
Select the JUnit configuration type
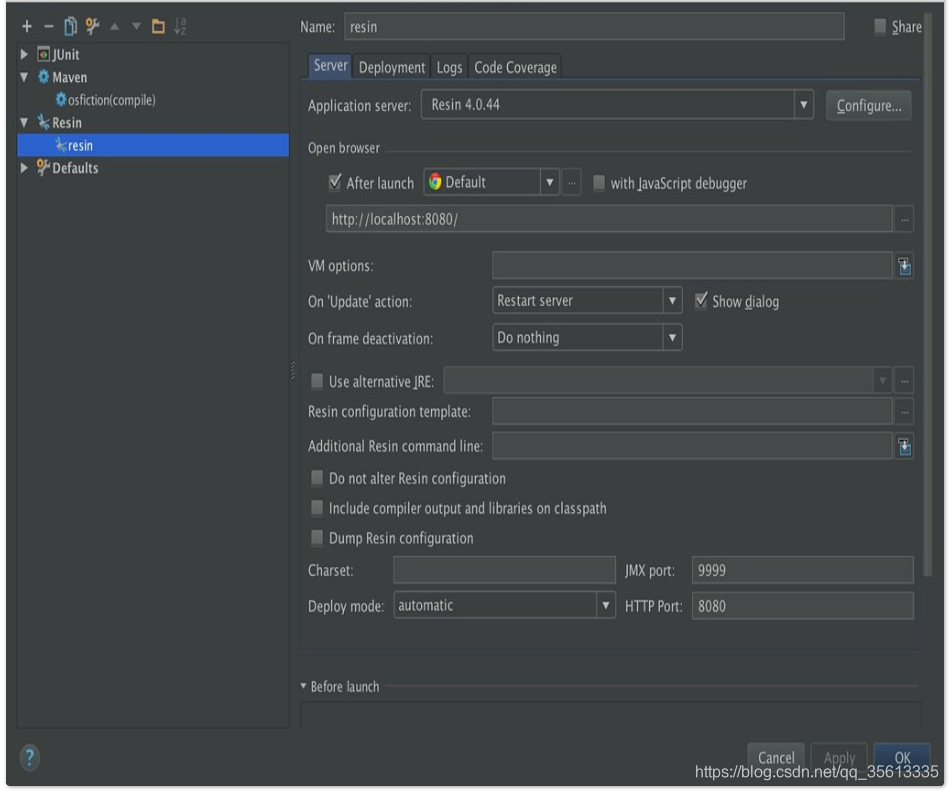pyautogui.click(x=58, y=54)
